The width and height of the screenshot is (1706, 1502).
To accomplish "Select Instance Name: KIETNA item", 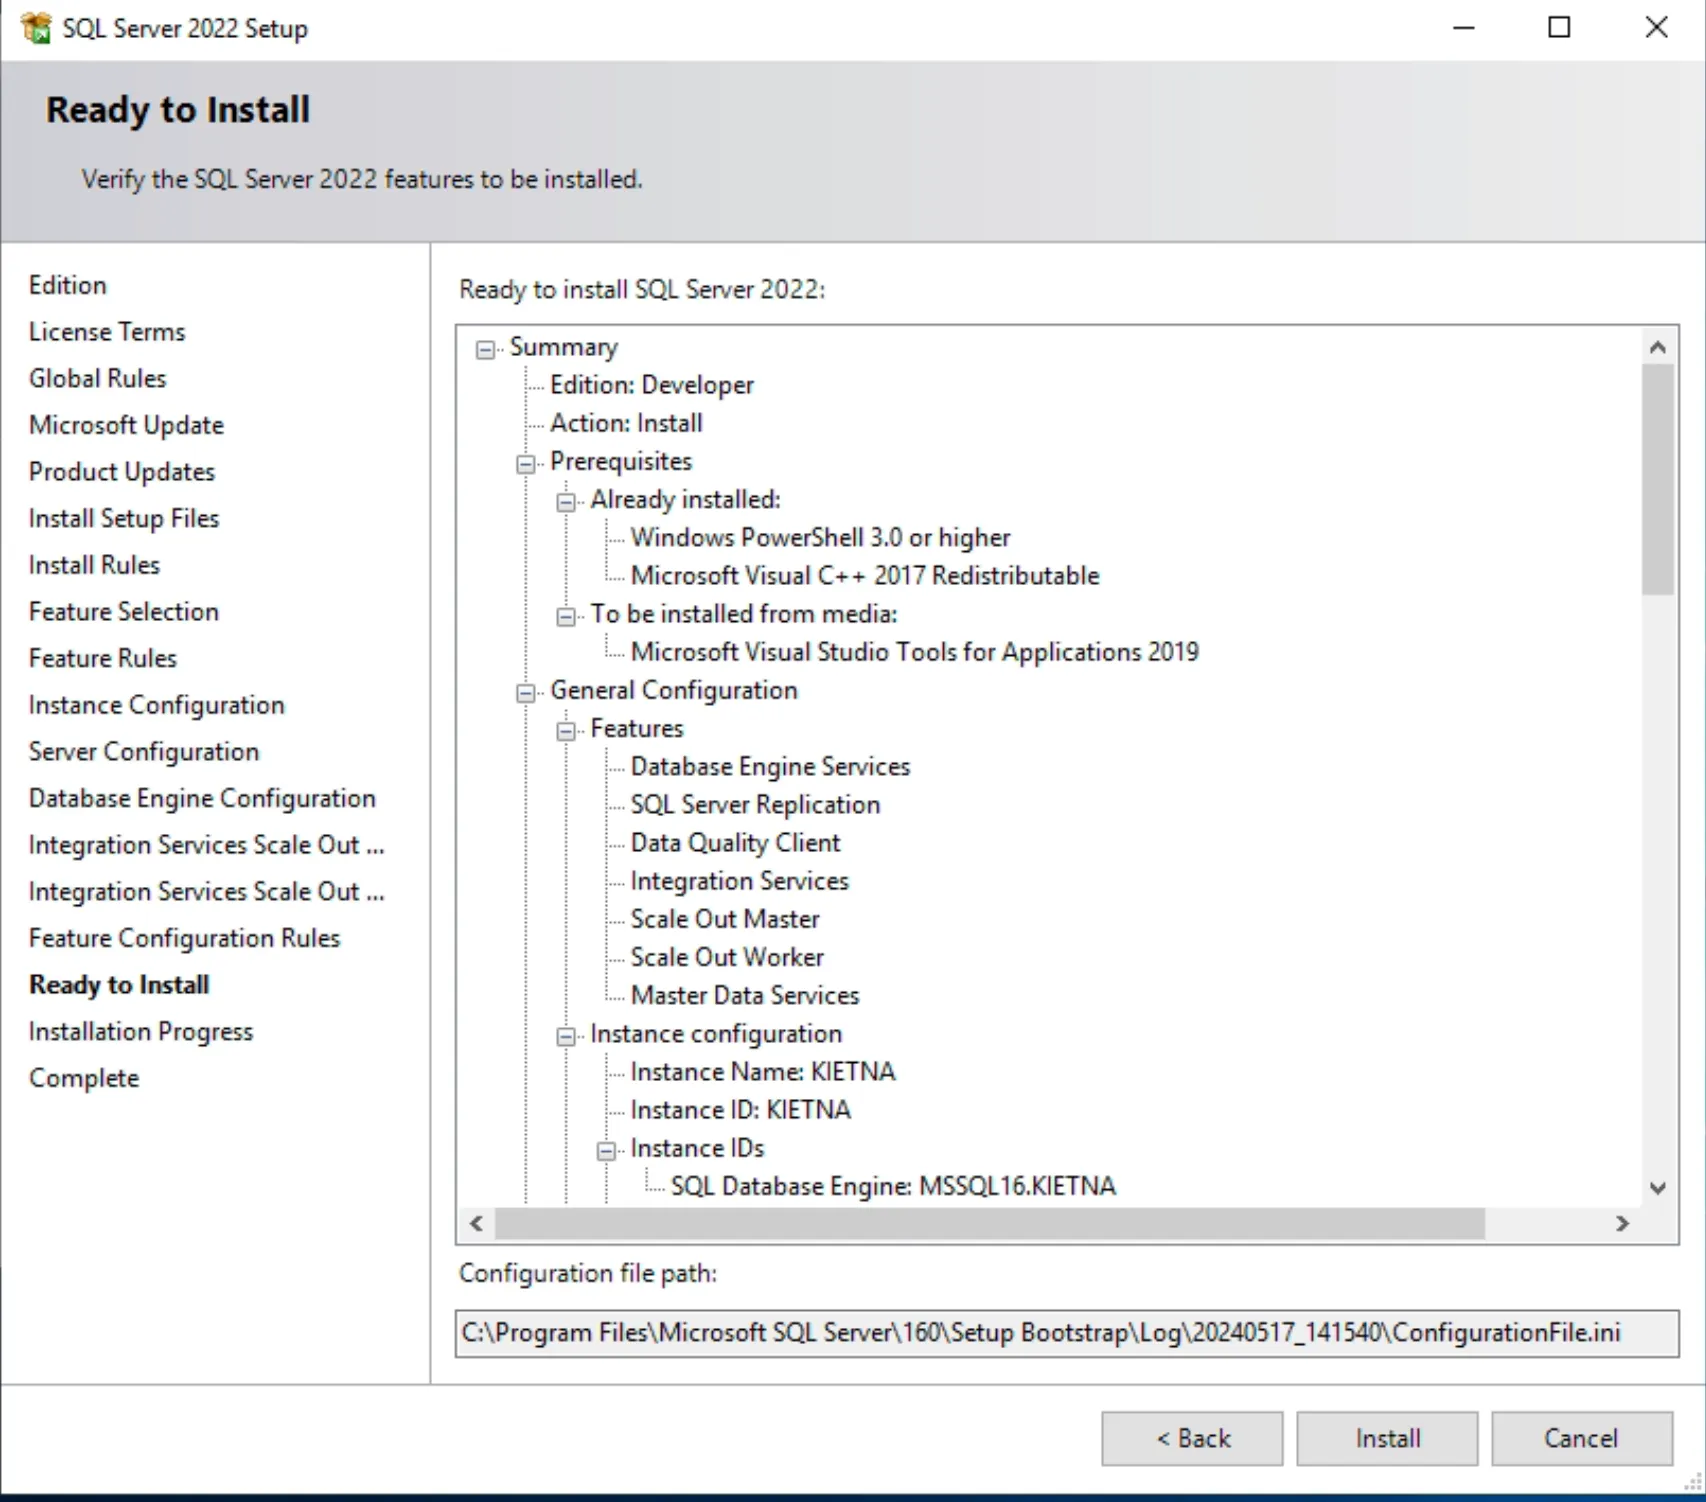I will pos(763,1072).
